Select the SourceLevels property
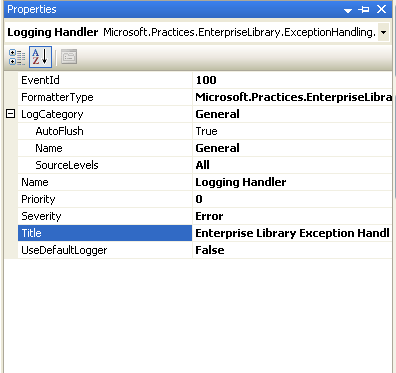Viewport: 396px width, 373px height. pyautogui.click(x=105, y=165)
